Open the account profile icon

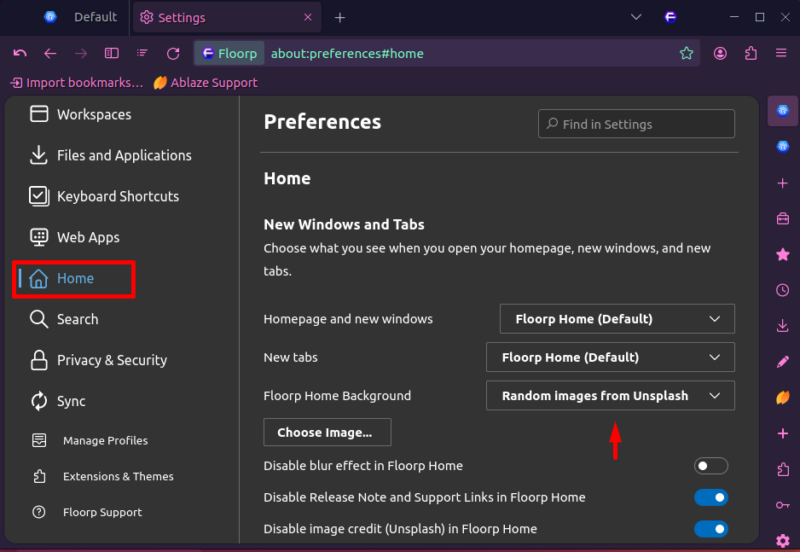click(x=720, y=53)
